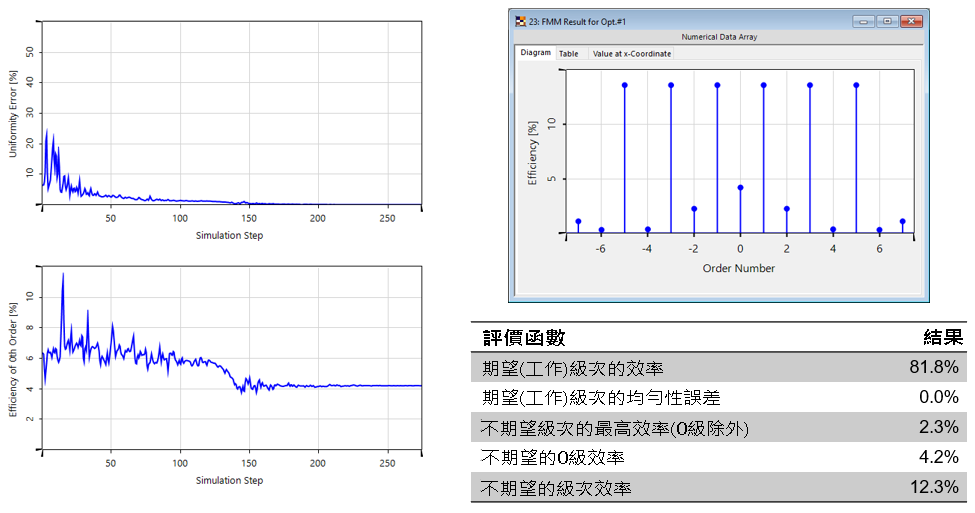Click the window title '23: FMM Result for Opt.#1'
Screen dimensions: 975x513
click(578, 22)
